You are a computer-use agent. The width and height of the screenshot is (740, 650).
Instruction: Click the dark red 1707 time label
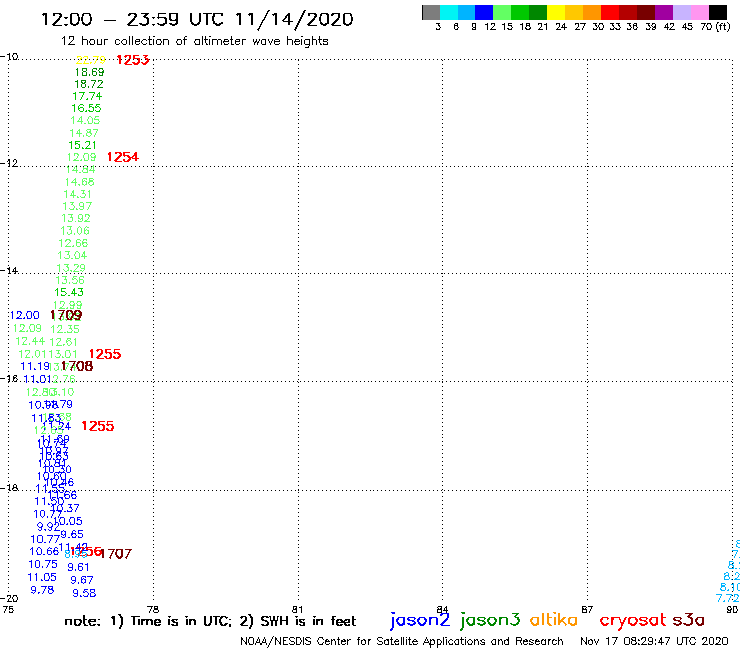(x=116, y=554)
